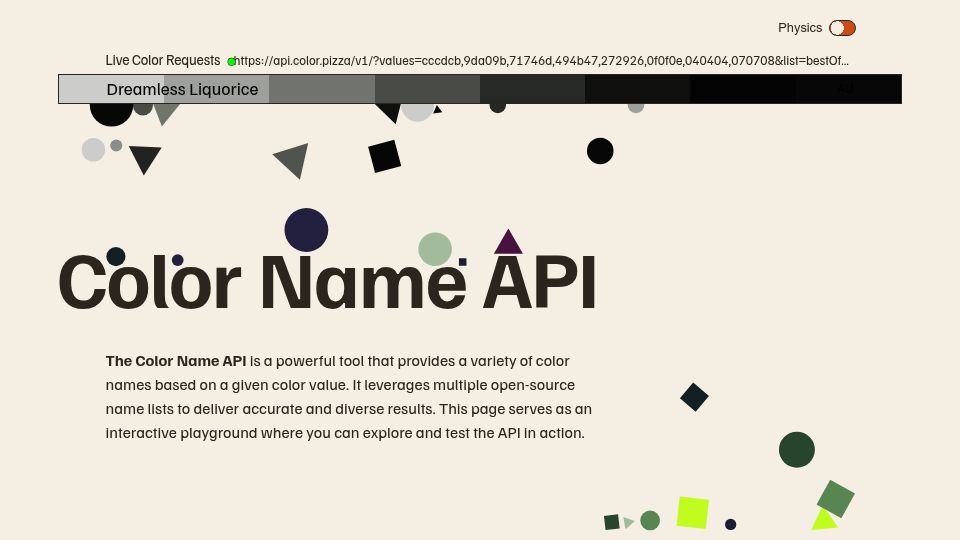Screen dimensions: 960x540
Task: Click the "Live Color Requests" label
Action: [x=163, y=61]
